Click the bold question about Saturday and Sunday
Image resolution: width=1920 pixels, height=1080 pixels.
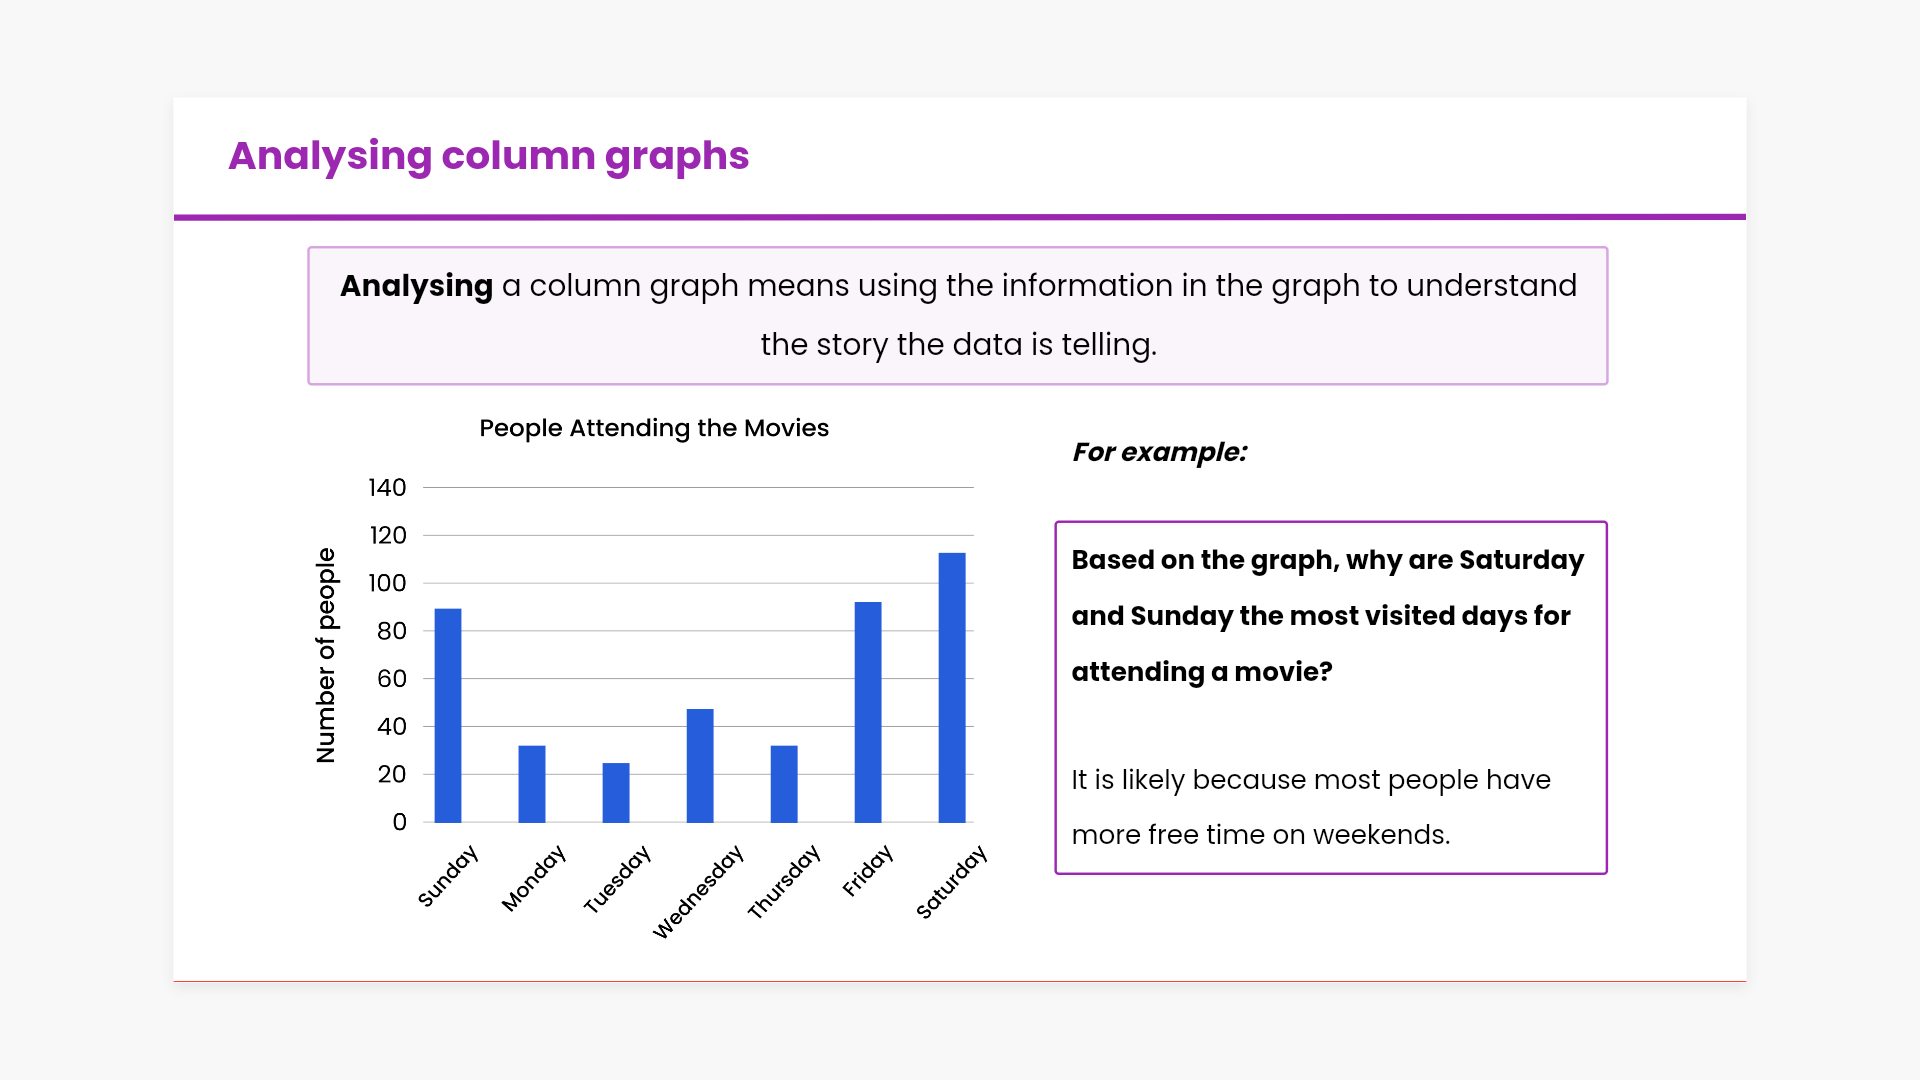click(1327, 616)
